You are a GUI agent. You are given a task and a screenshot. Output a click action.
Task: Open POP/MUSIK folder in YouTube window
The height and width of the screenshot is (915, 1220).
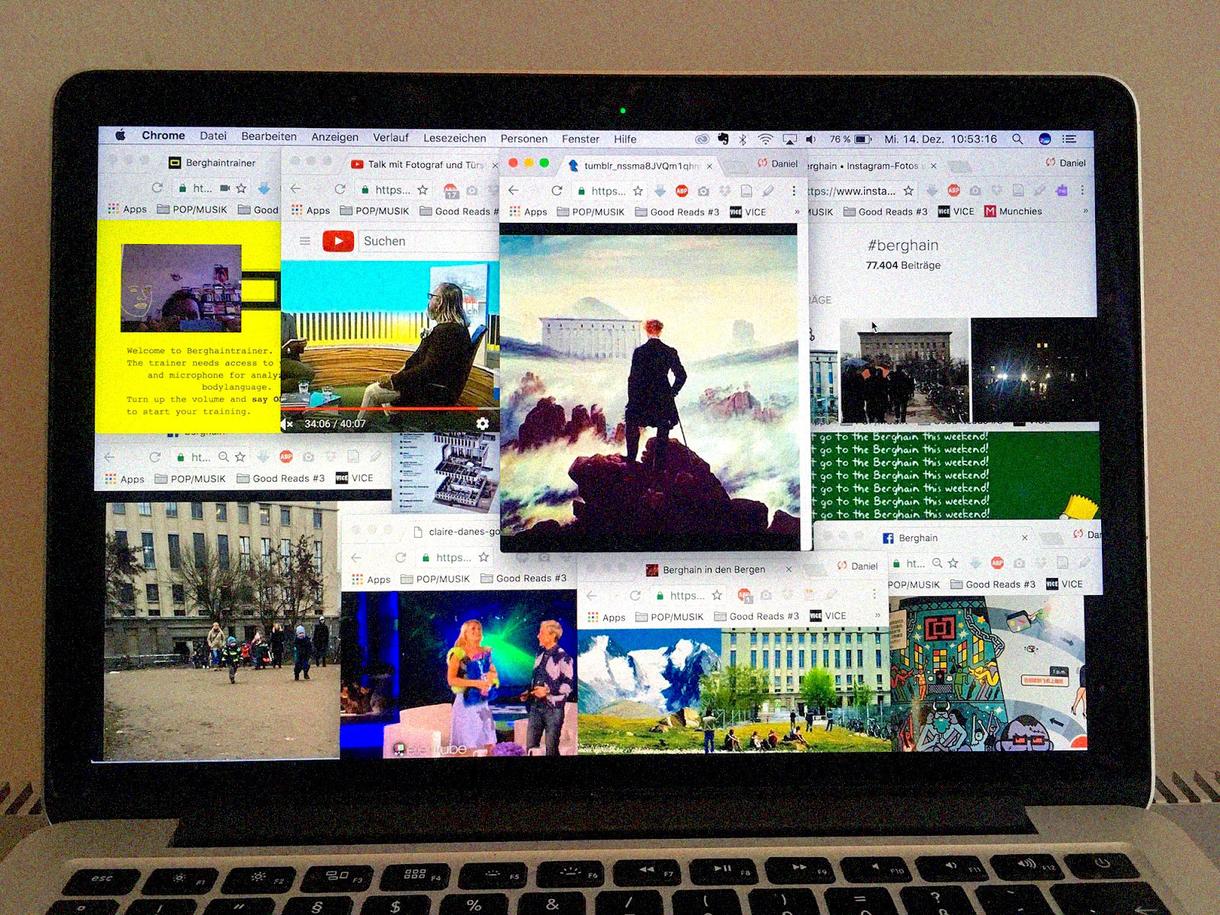(374, 211)
